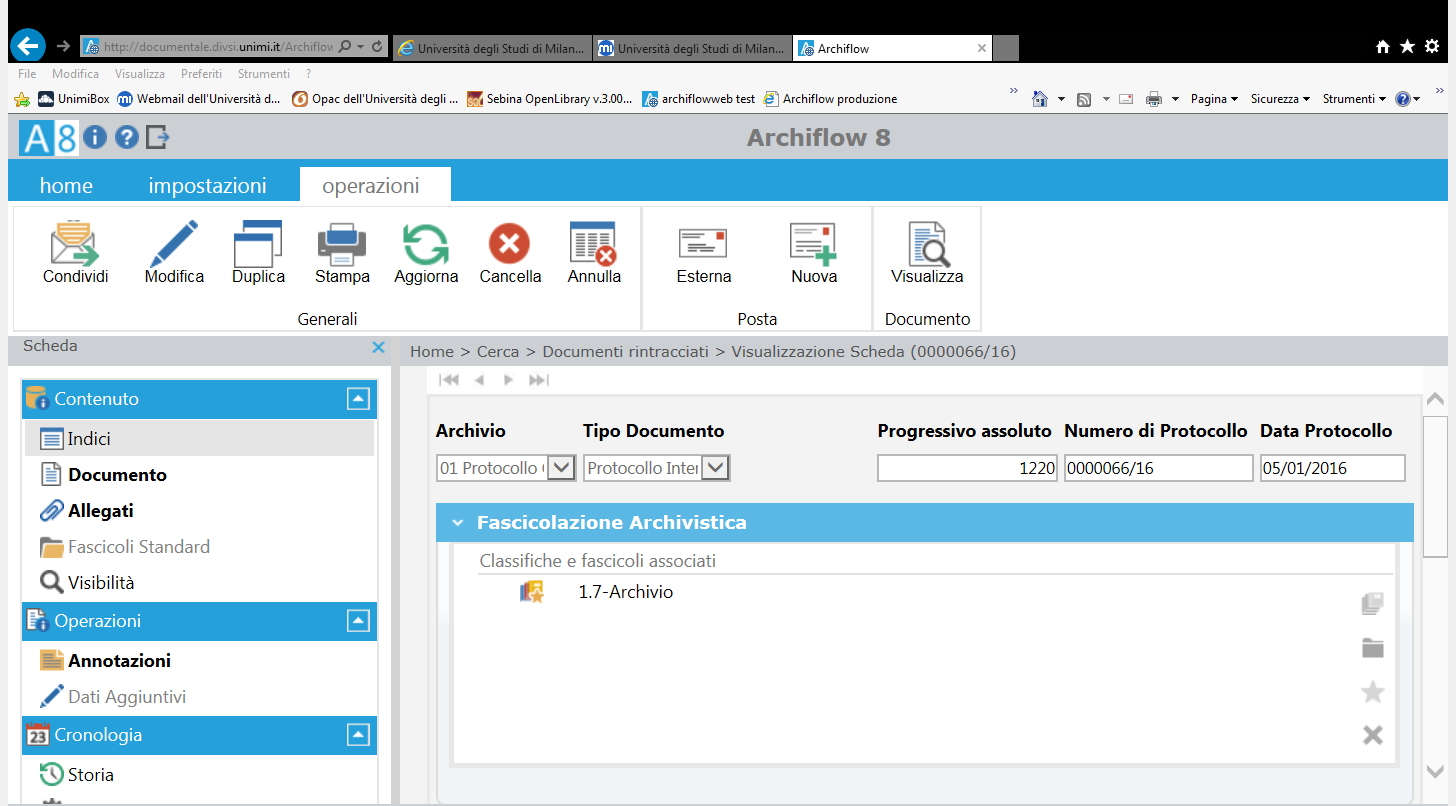Viewport: 1456px width, 806px height.
Task: Click the Duplica icon
Action: pyautogui.click(x=258, y=243)
